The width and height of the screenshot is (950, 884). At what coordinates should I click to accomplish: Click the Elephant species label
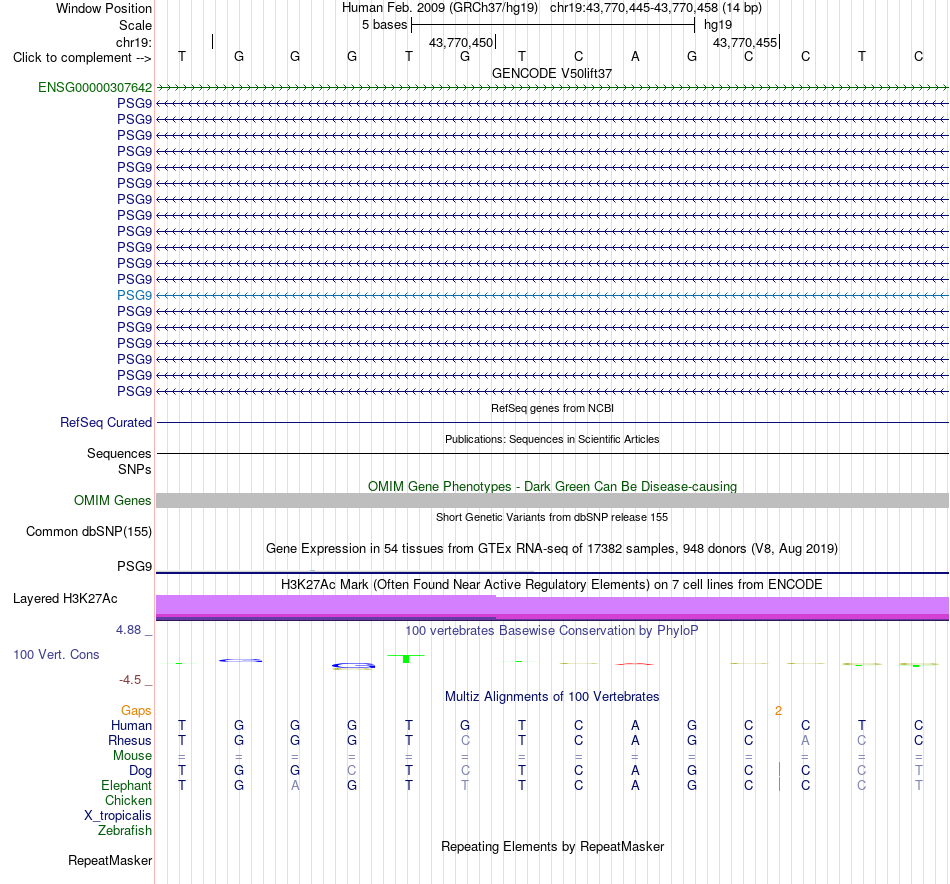coord(127,786)
